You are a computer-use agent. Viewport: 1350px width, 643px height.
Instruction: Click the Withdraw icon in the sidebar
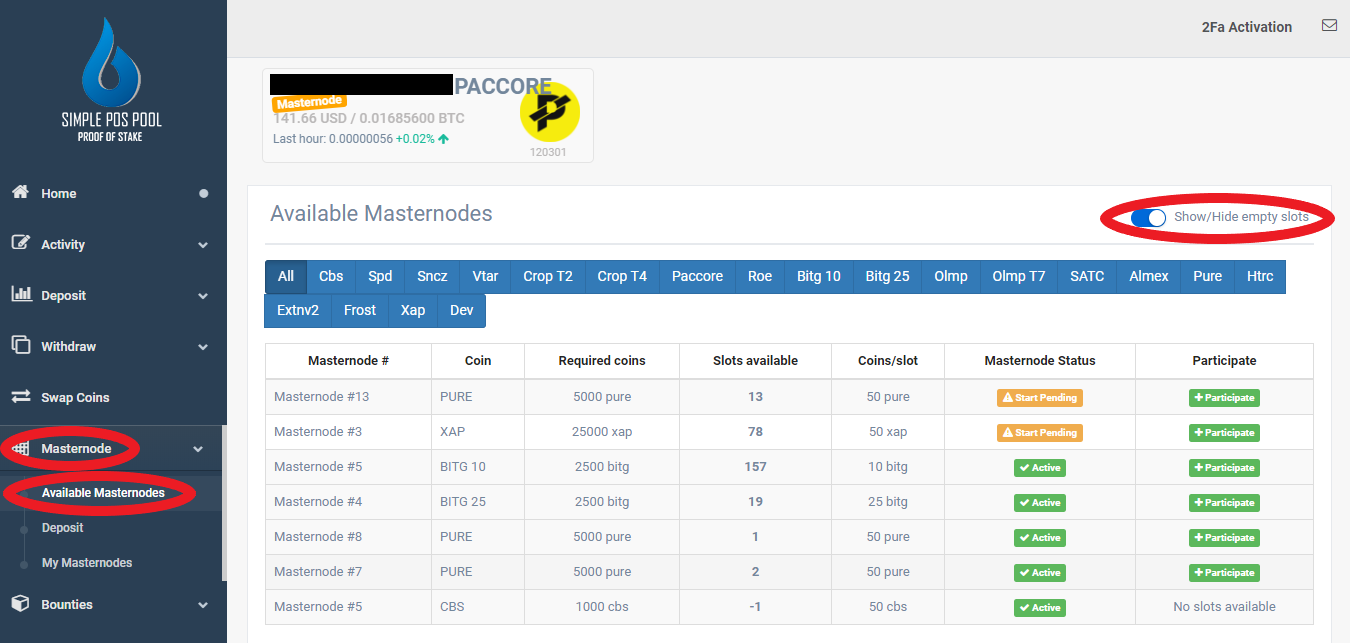point(19,346)
